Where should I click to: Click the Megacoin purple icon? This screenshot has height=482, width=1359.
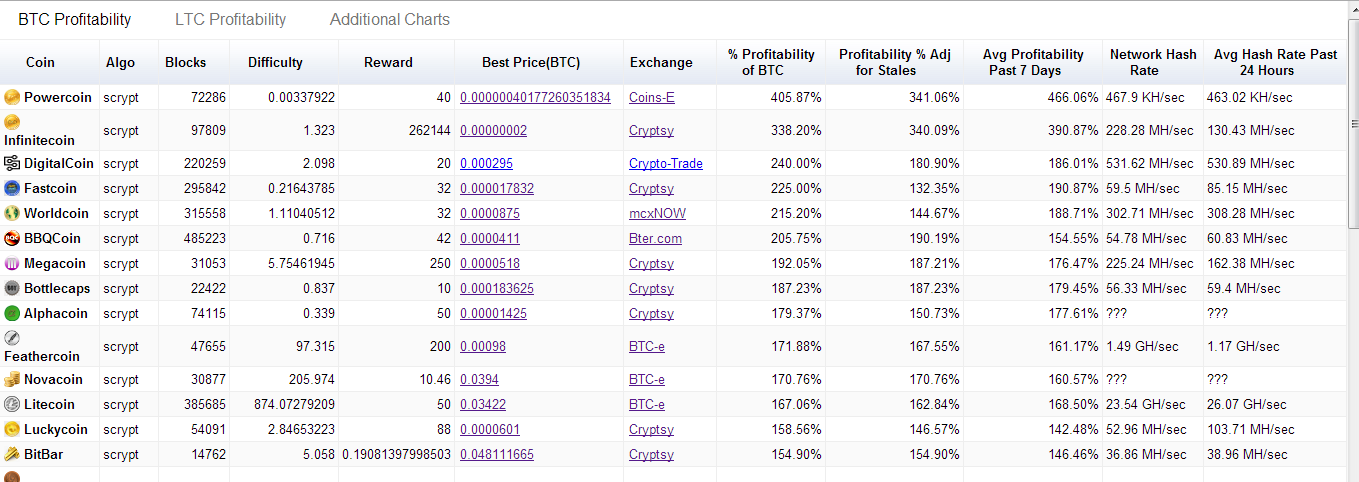coord(12,263)
